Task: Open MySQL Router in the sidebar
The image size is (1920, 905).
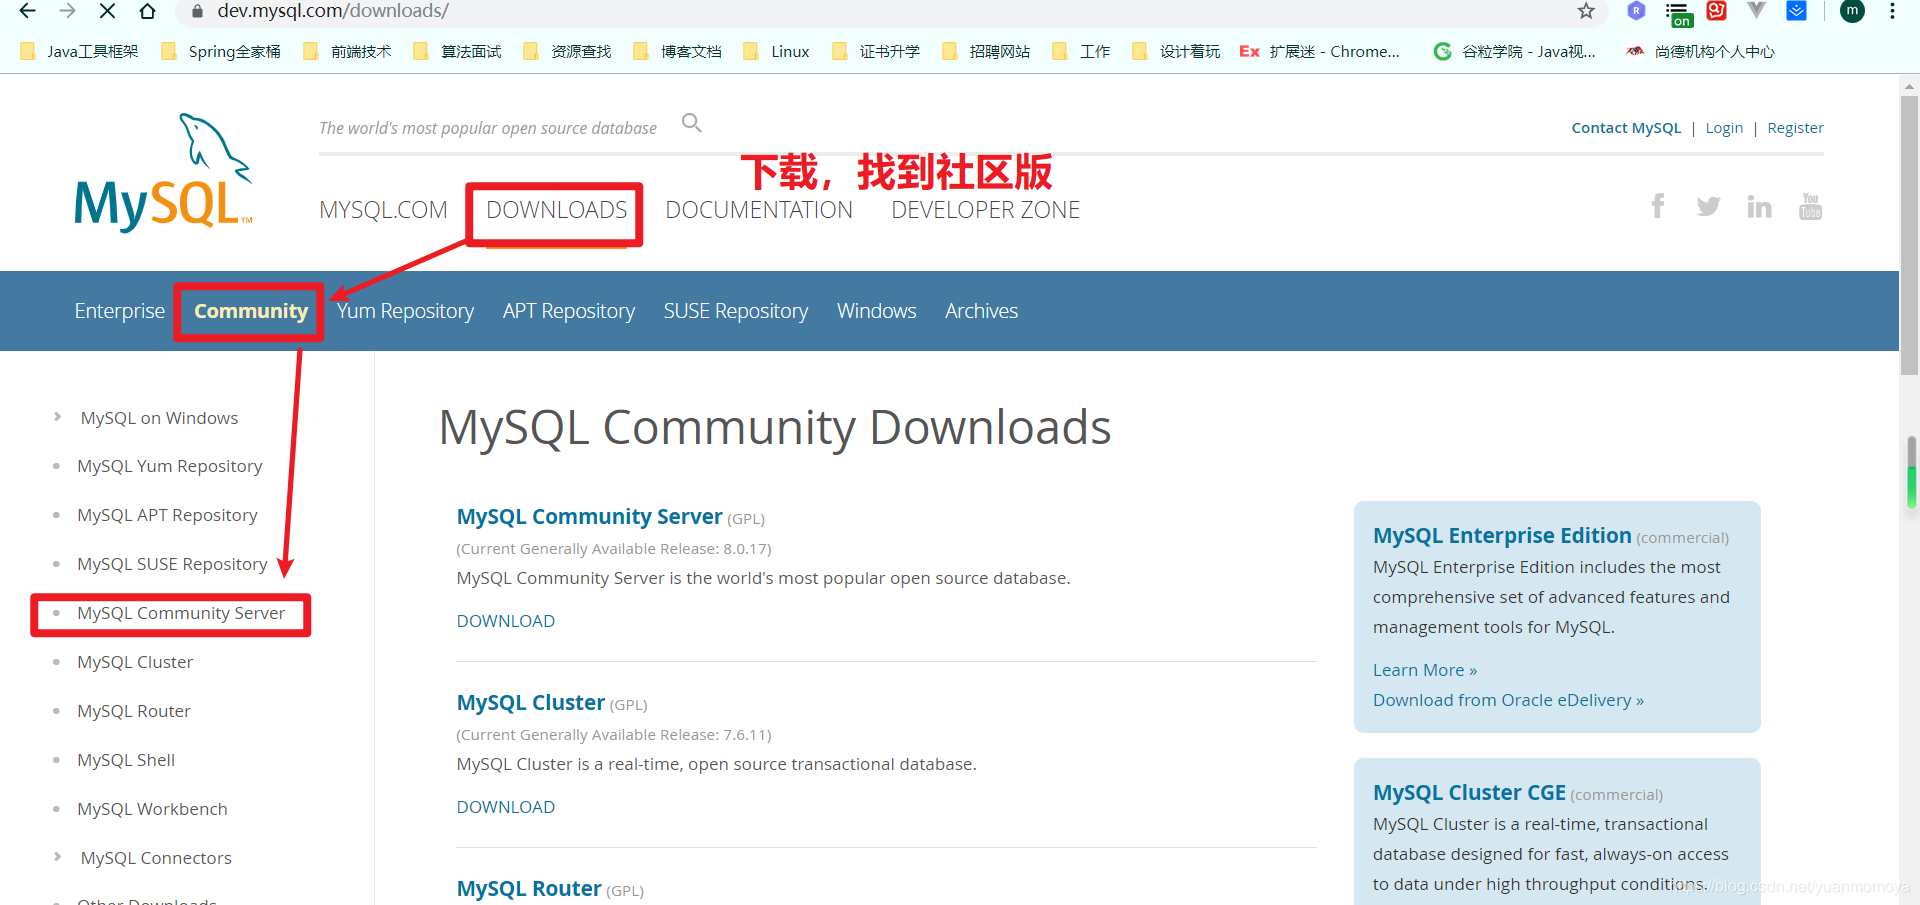Action: [134, 711]
